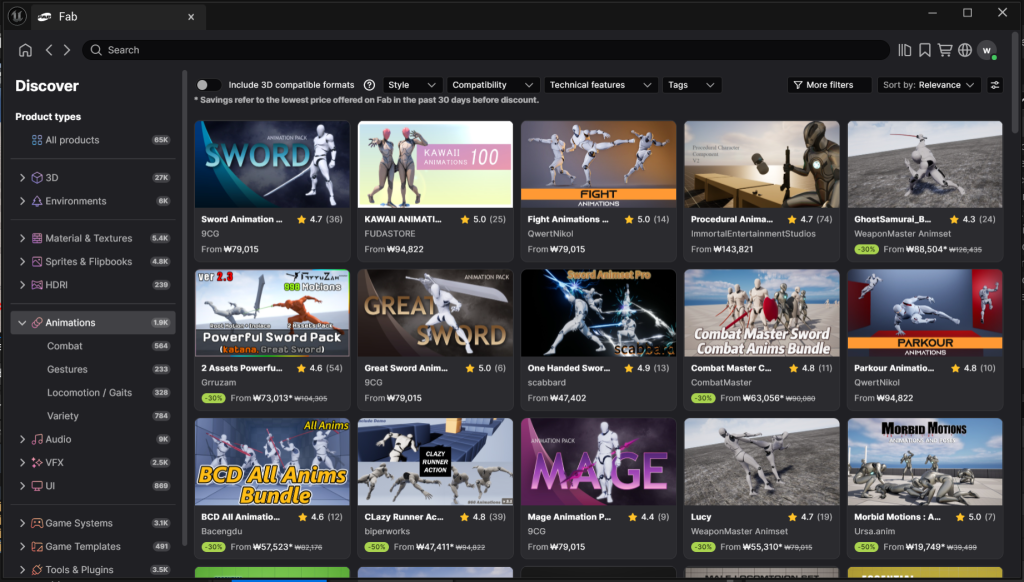Expand the 3D category chevron
This screenshot has height=582, width=1024.
[22, 178]
